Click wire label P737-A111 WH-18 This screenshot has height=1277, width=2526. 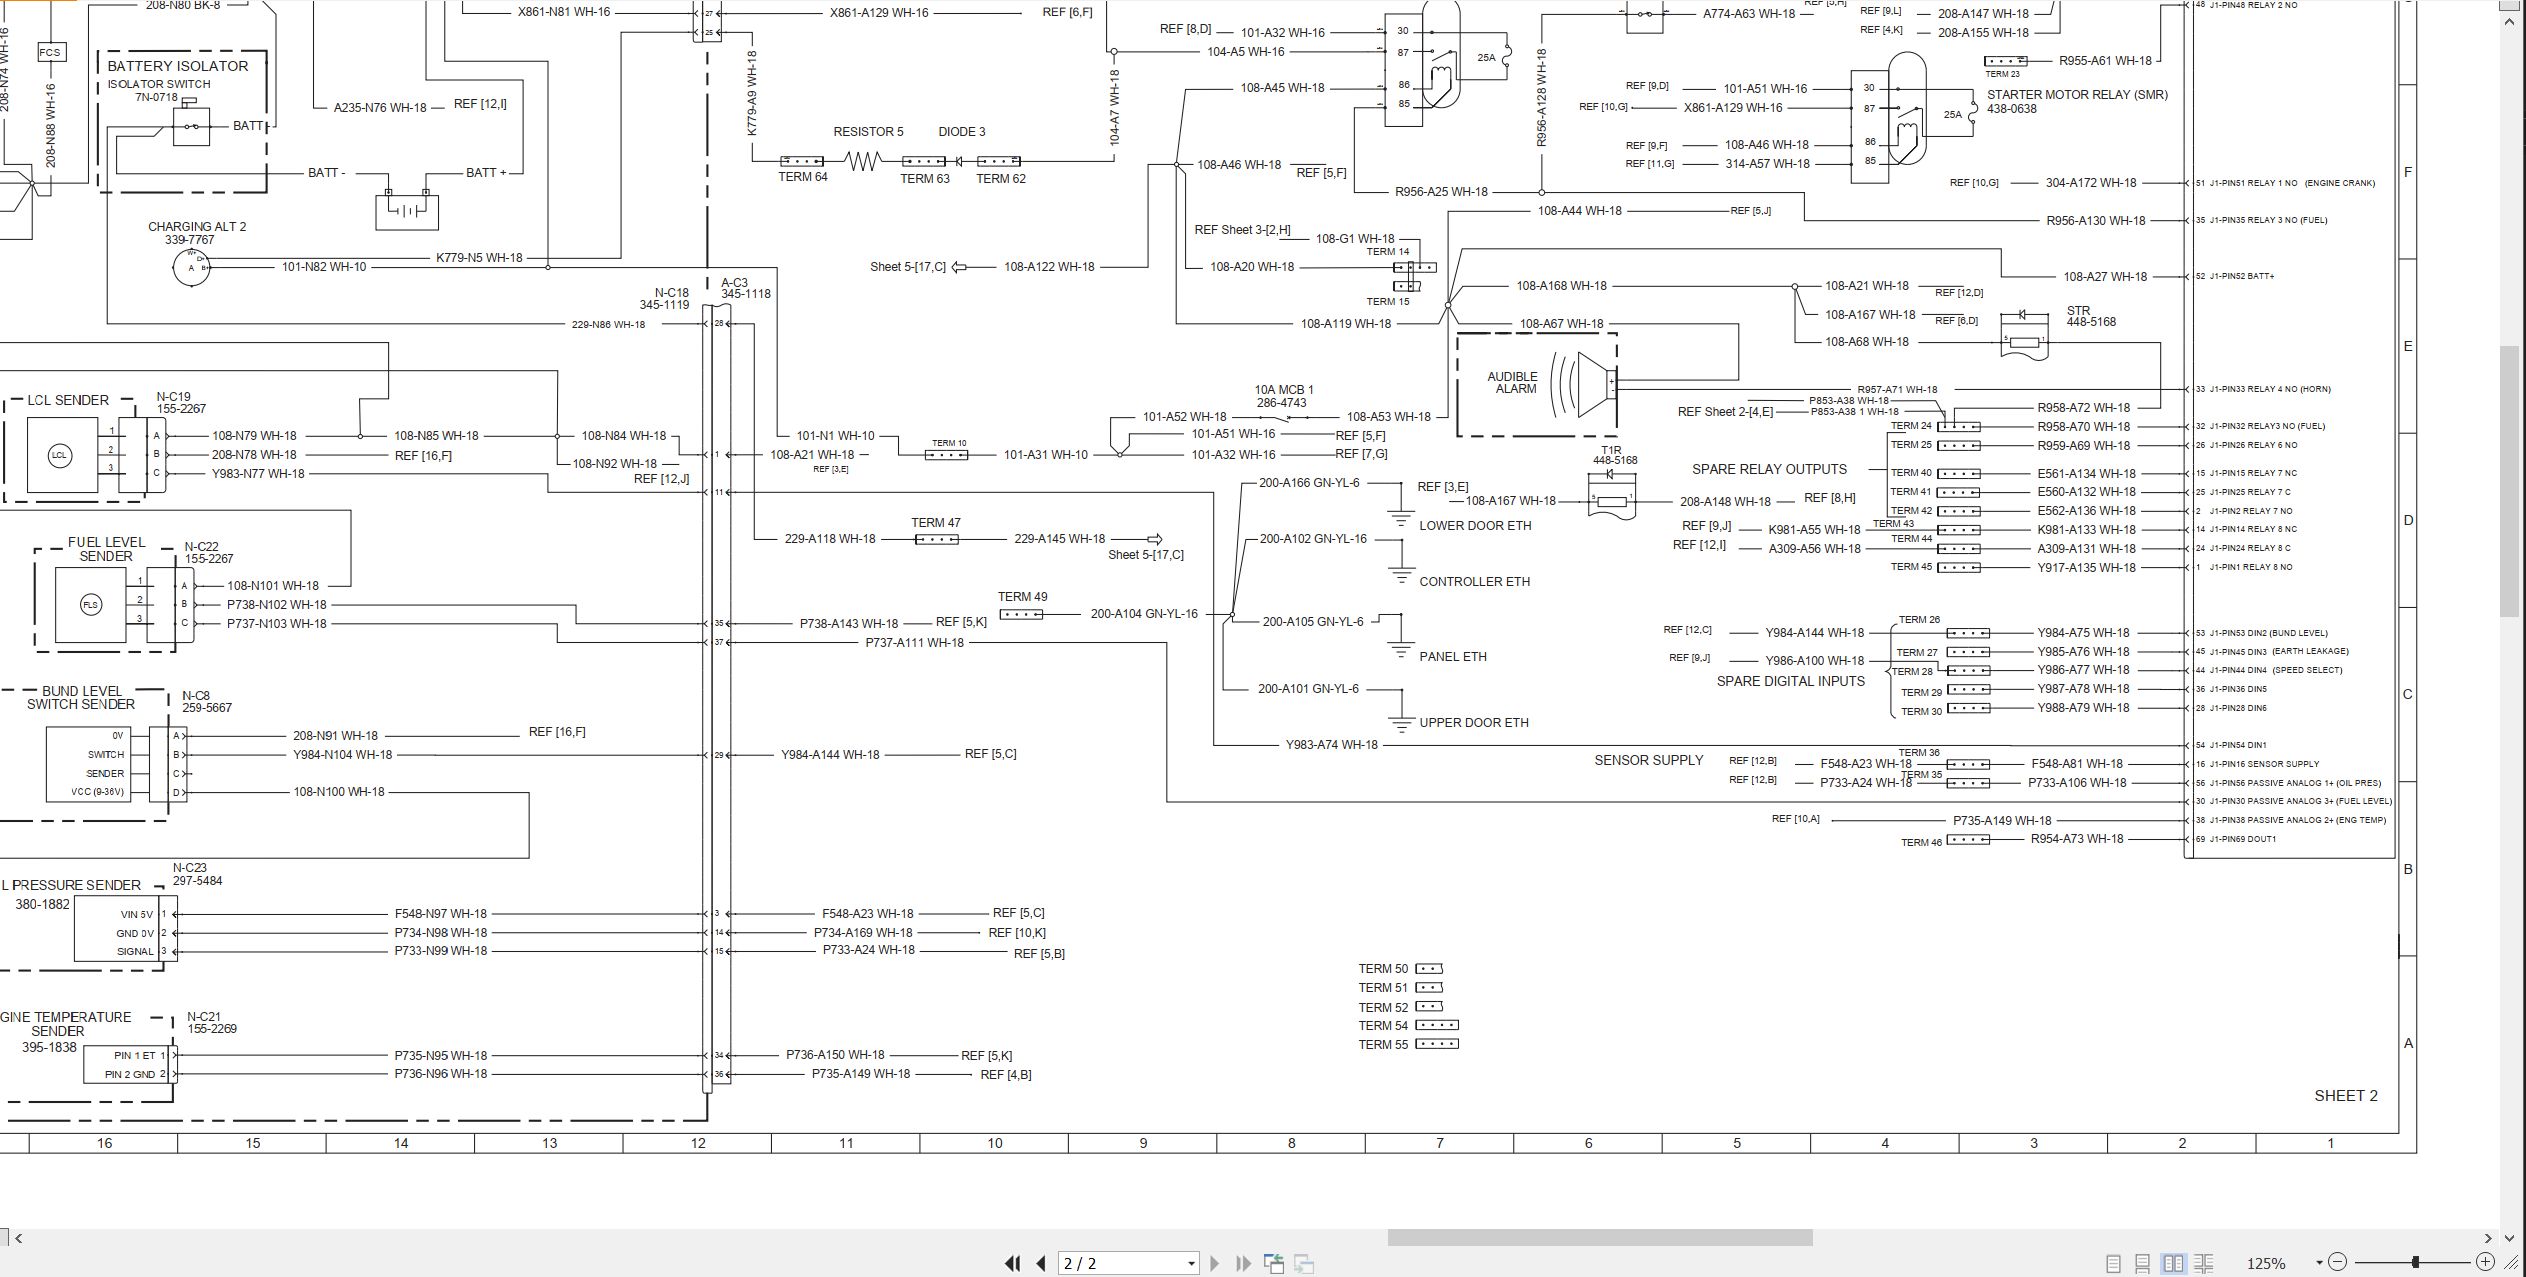click(x=914, y=643)
